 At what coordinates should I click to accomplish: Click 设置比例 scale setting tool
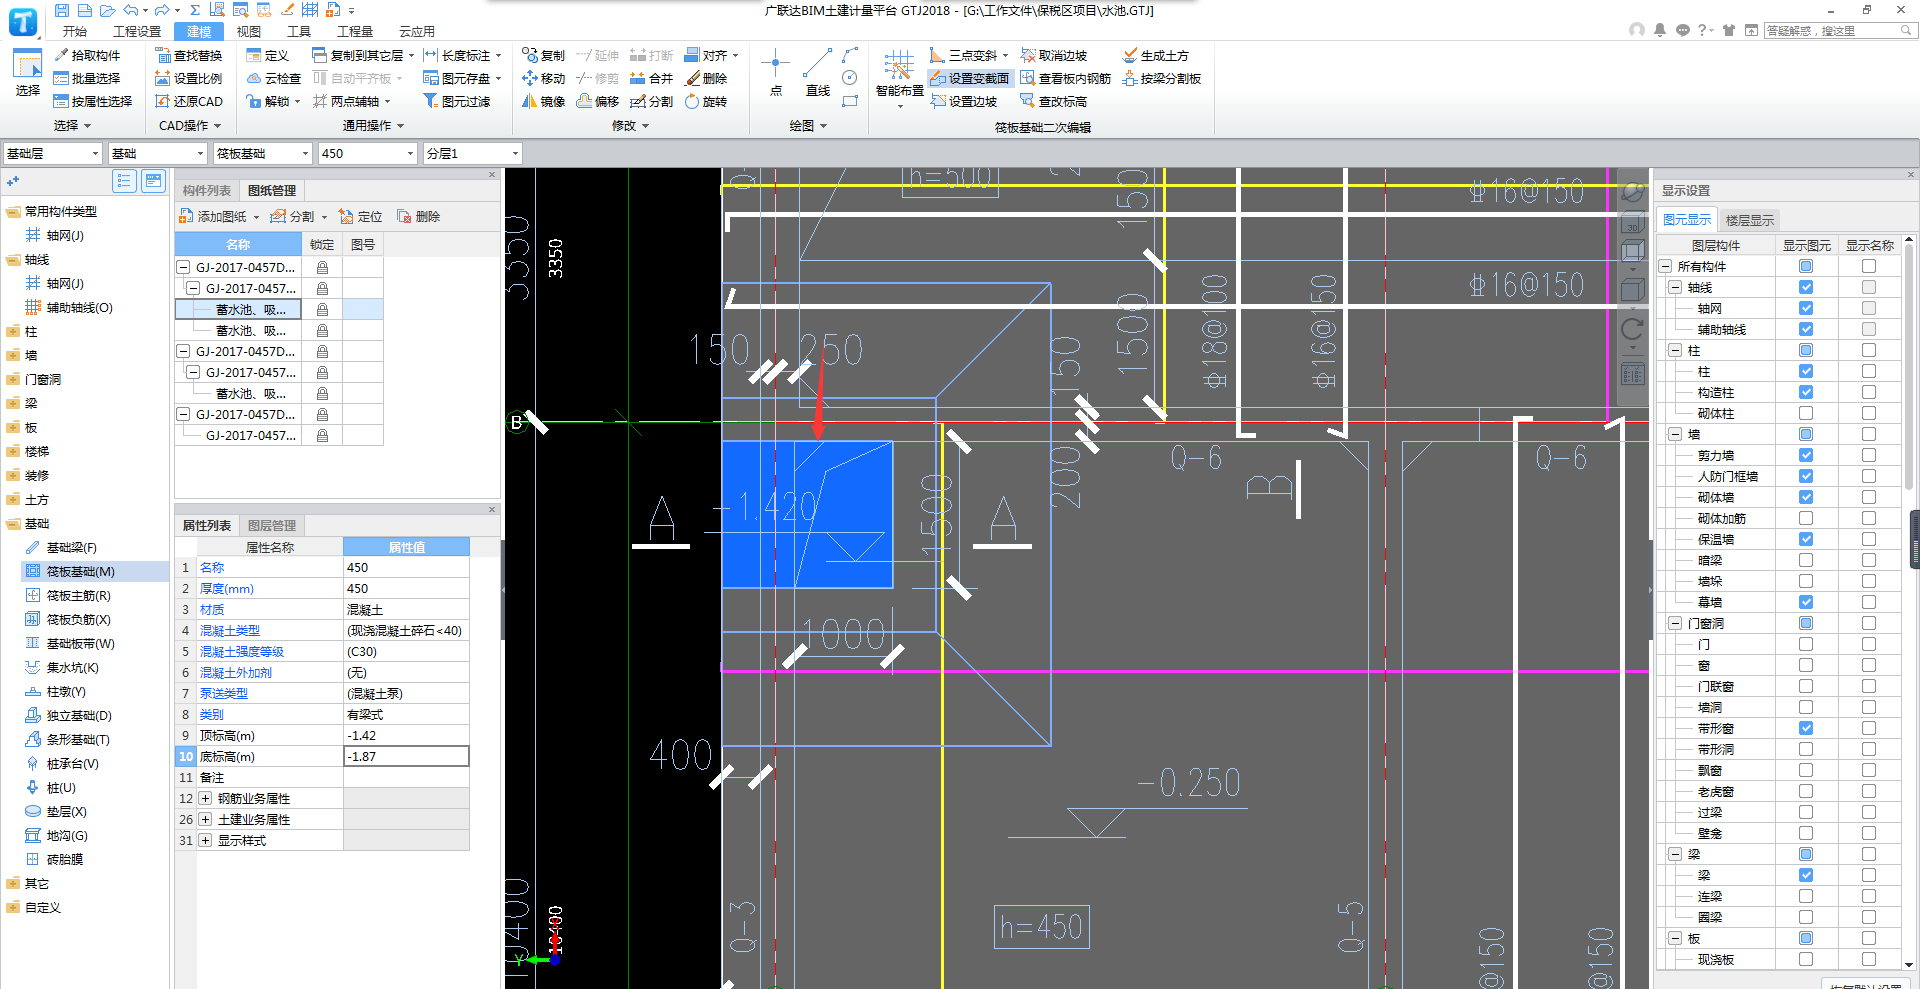[189, 78]
